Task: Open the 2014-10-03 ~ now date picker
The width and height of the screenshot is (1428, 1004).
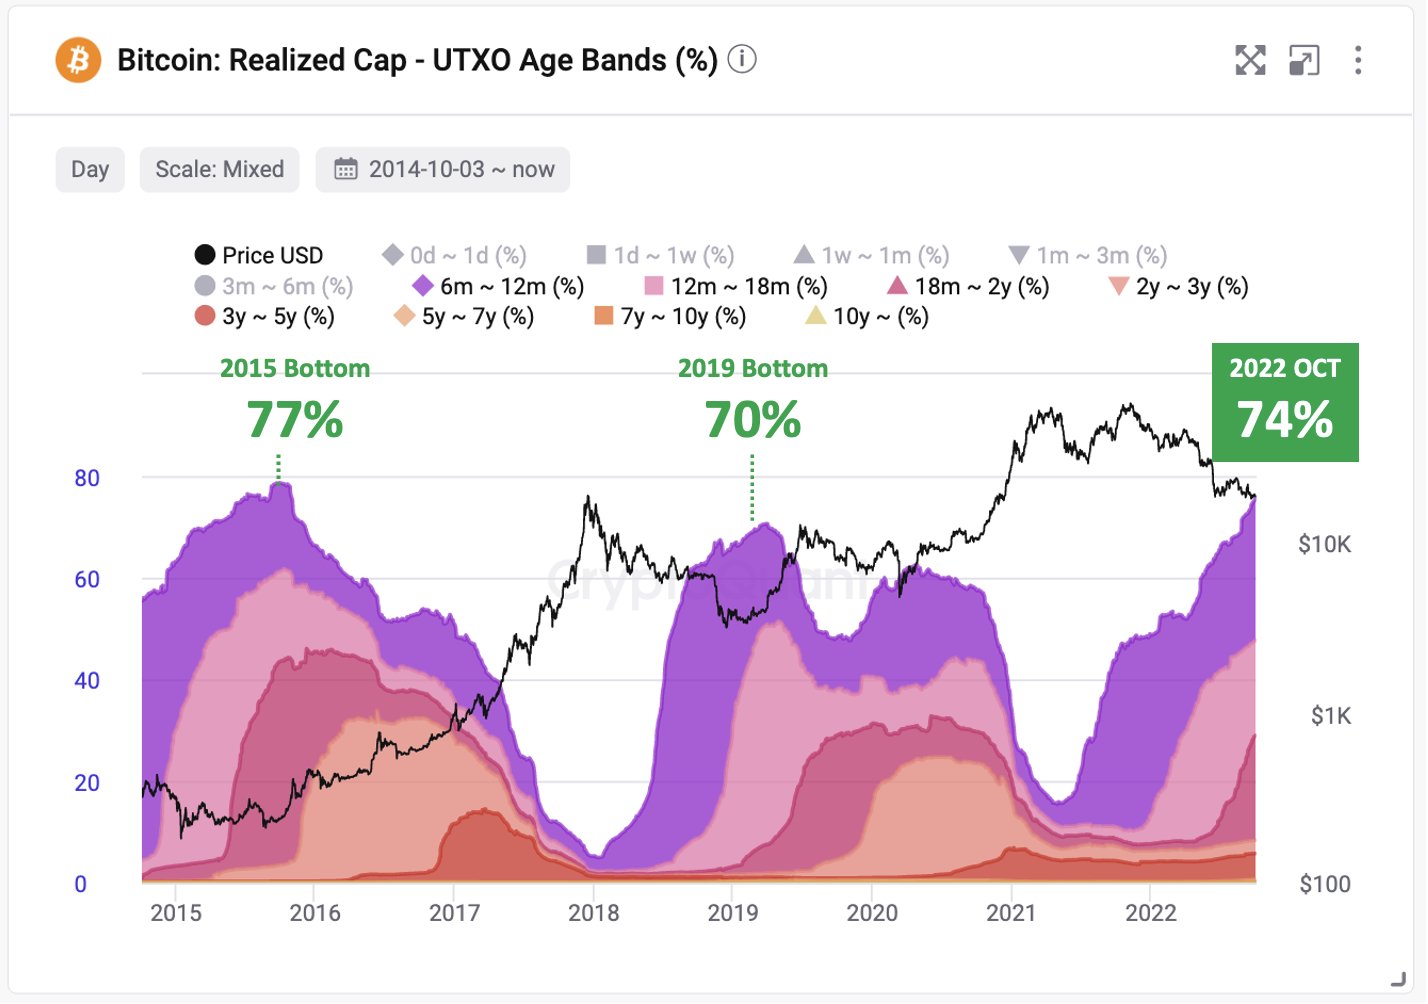Action: pos(443,169)
